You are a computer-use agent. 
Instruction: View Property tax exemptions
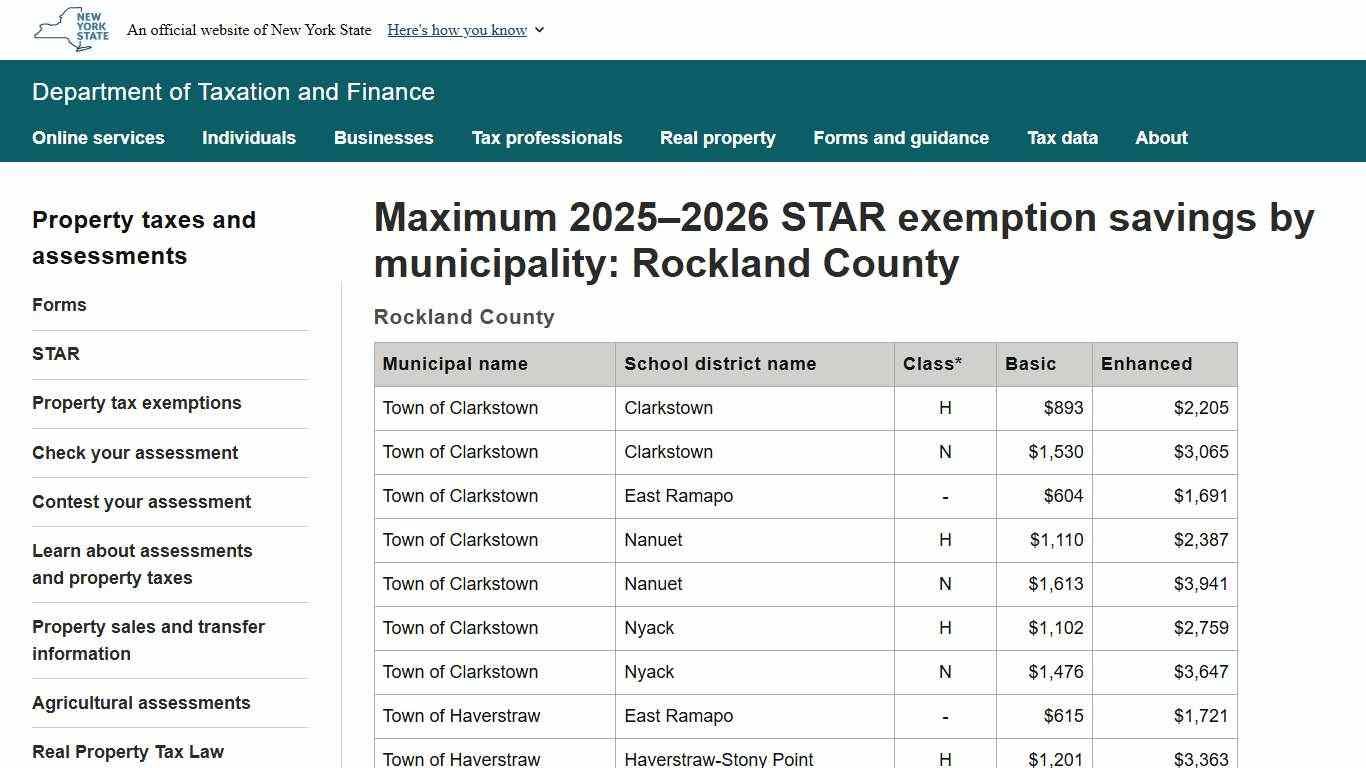(x=137, y=403)
